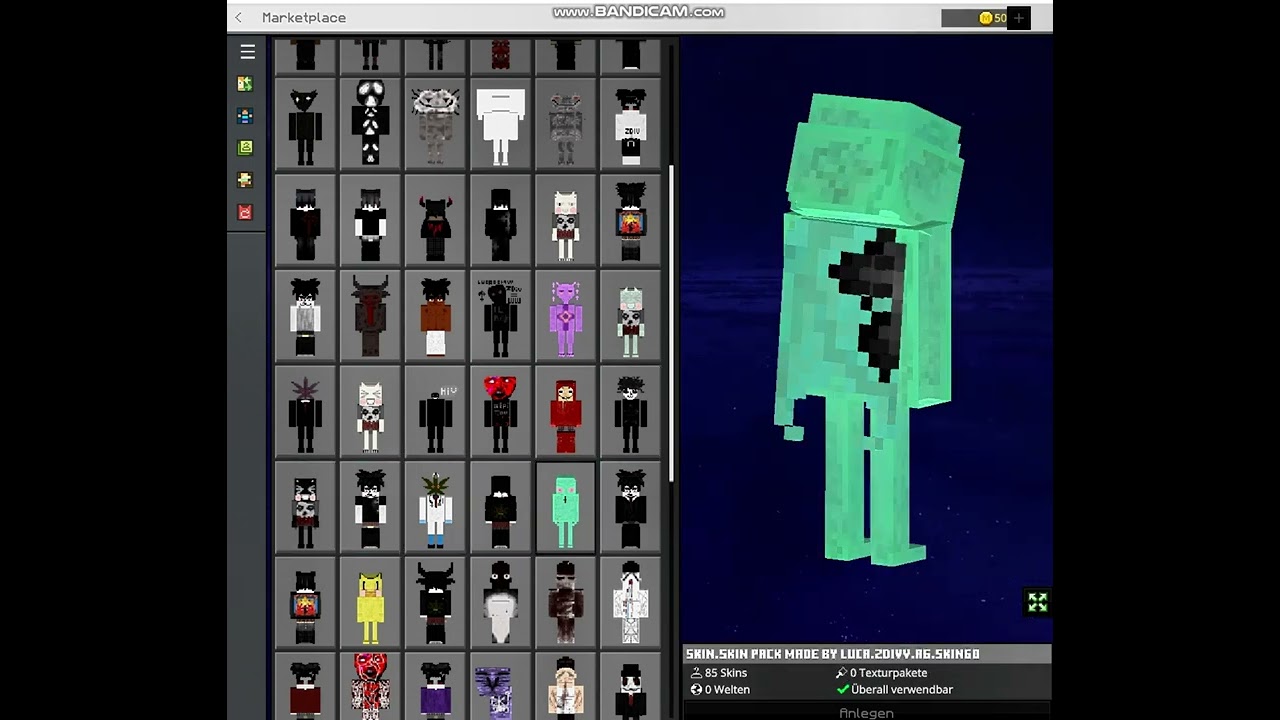Select the skin with red heart glasses
Viewport: 1280px width, 720px height.
click(500, 412)
